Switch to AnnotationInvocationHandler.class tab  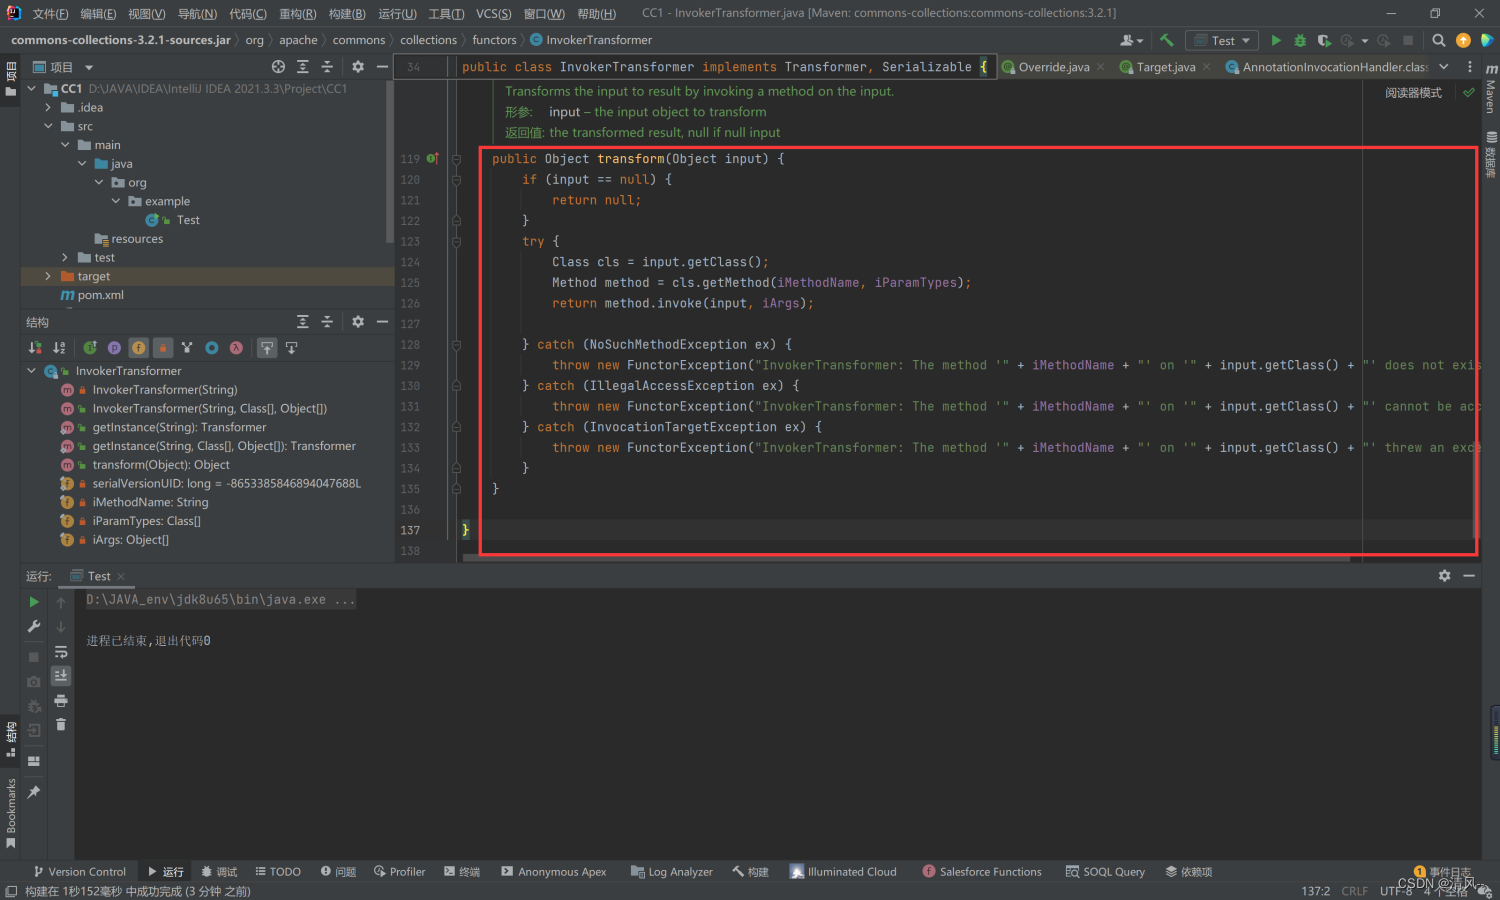pyautogui.click(x=1328, y=67)
